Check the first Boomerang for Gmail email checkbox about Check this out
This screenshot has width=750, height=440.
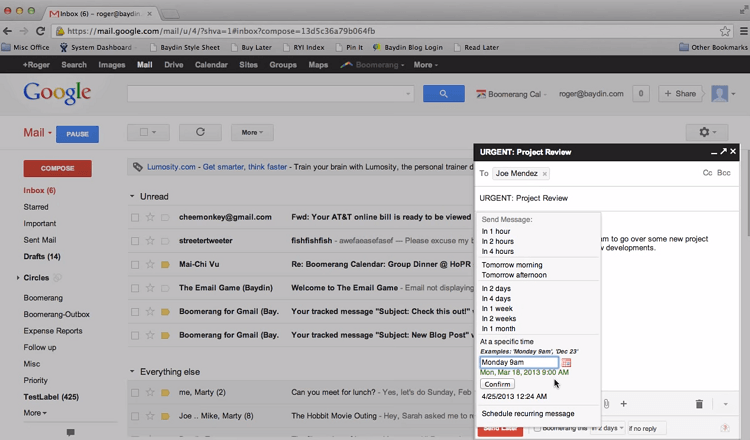click(x=135, y=312)
